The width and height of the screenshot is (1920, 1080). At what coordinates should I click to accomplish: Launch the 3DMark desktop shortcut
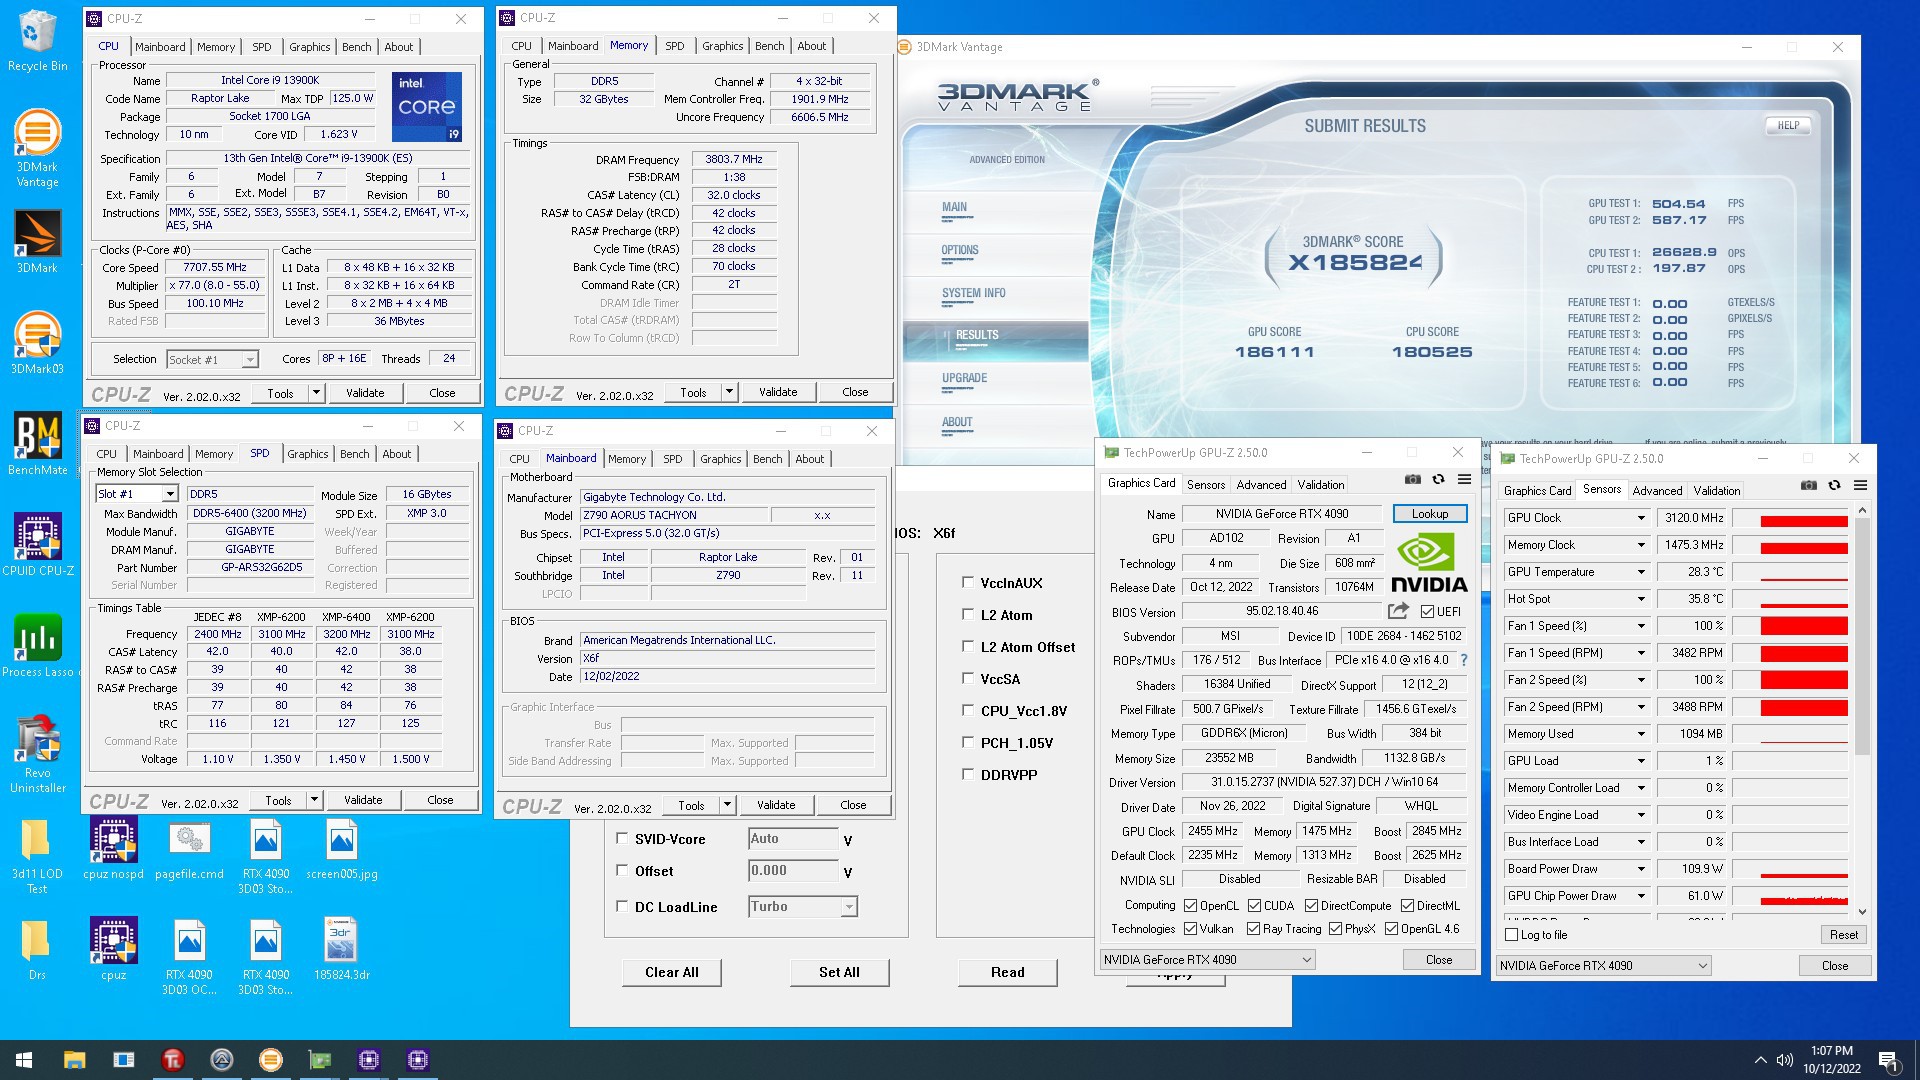click(37, 241)
